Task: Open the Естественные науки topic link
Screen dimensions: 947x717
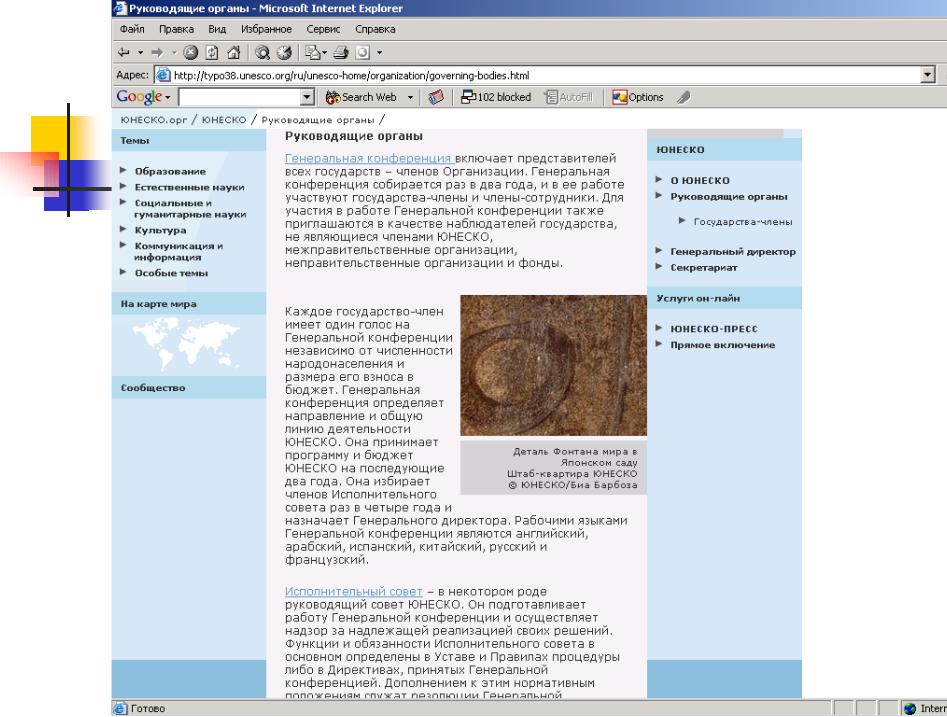Action: click(x=189, y=187)
